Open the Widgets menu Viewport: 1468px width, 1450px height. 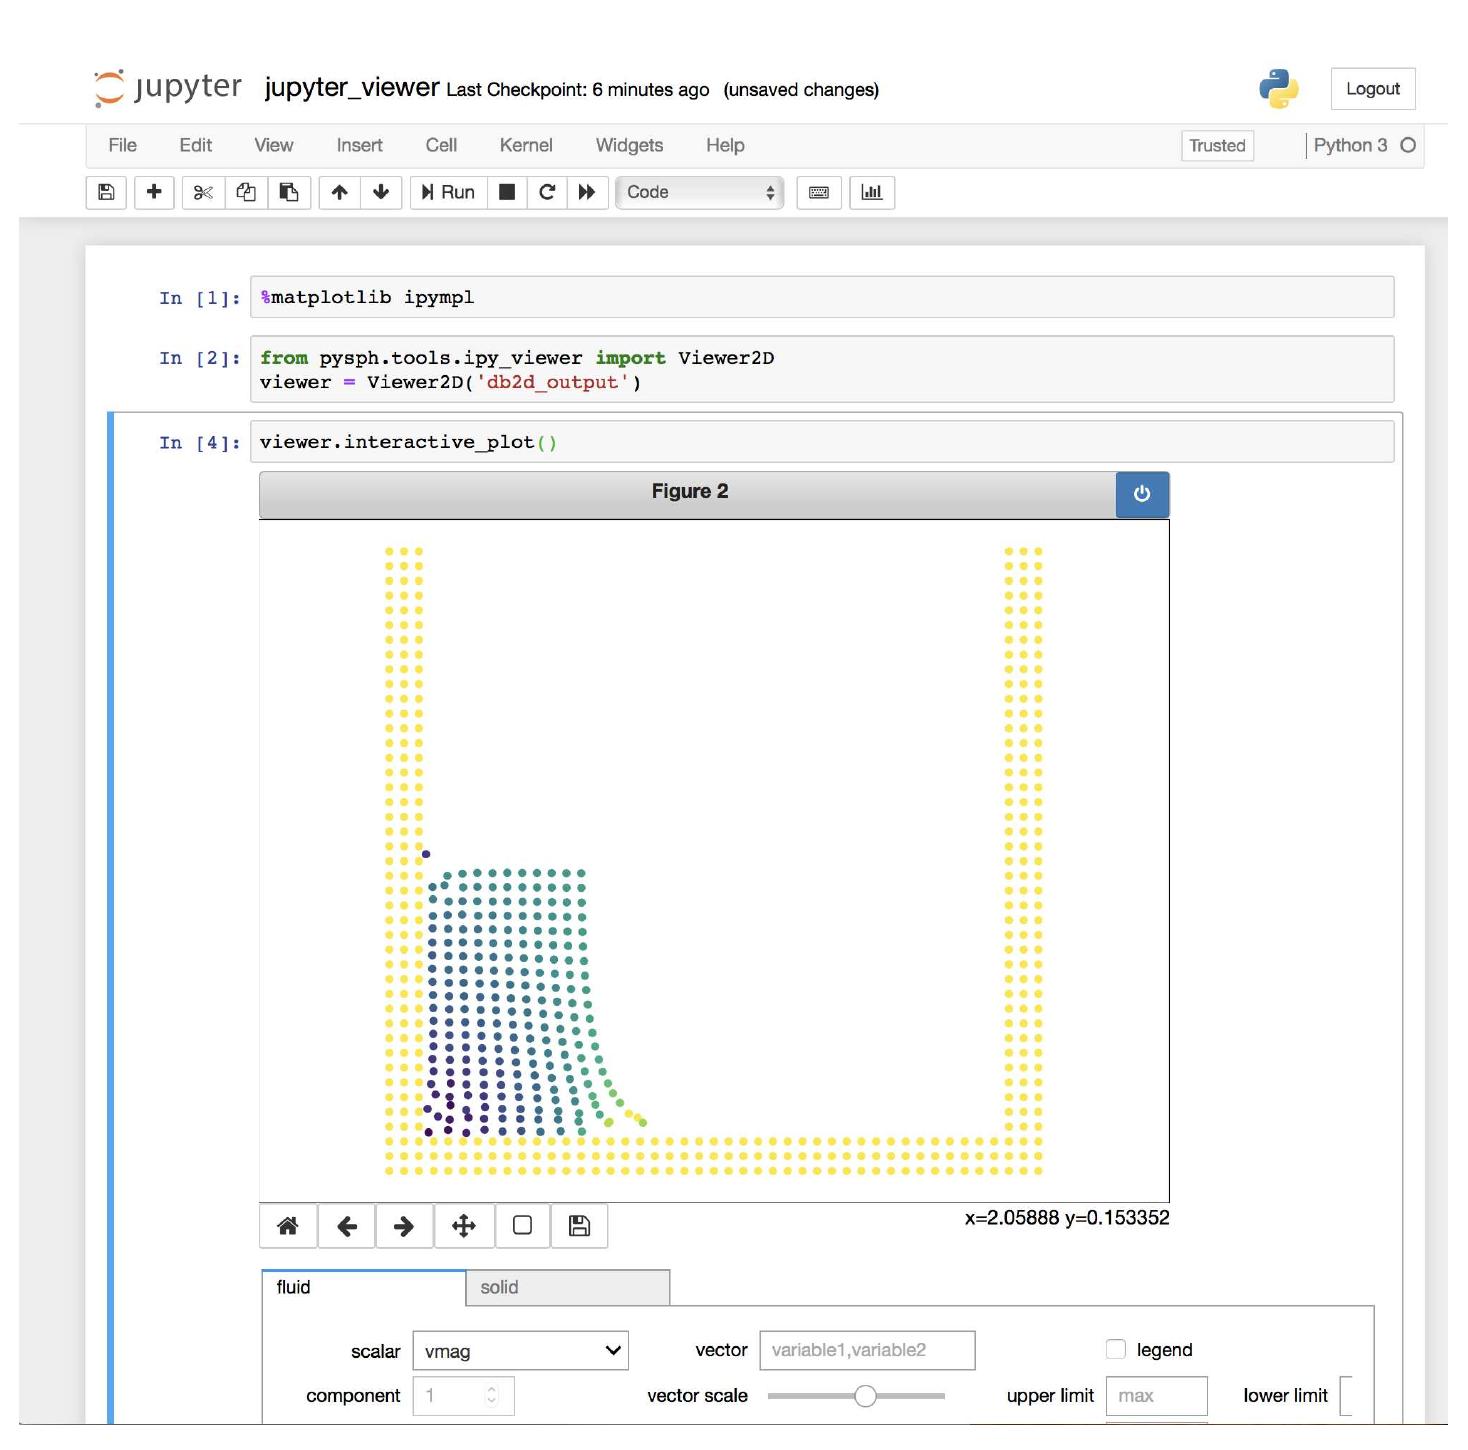[x=629, y=145]
